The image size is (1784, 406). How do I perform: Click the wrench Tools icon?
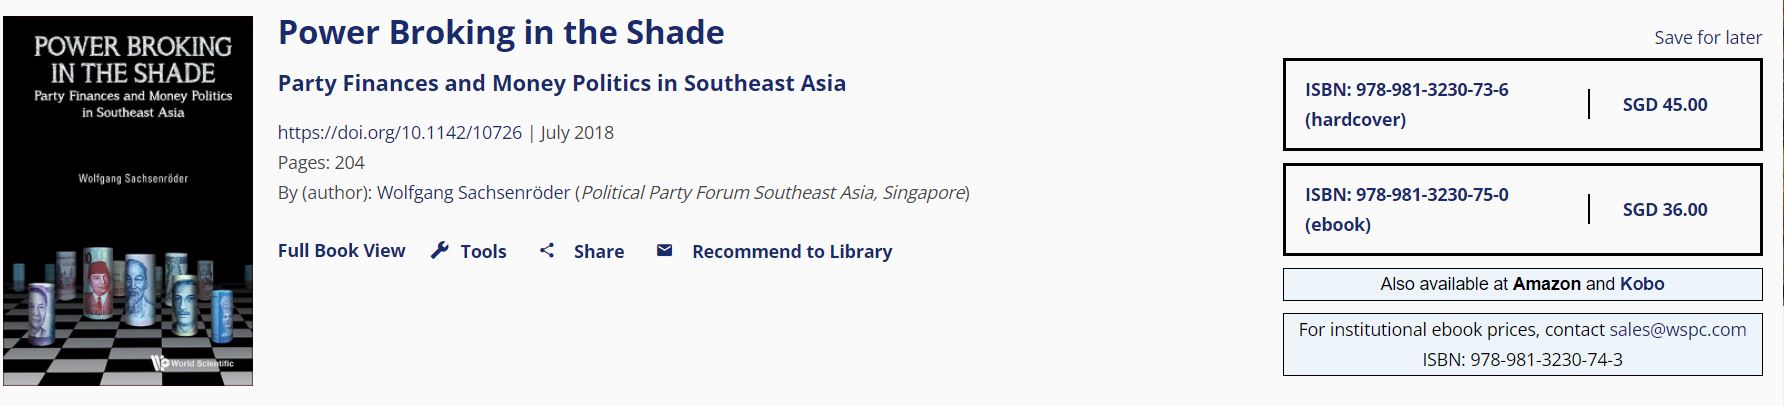click(439, 251)
